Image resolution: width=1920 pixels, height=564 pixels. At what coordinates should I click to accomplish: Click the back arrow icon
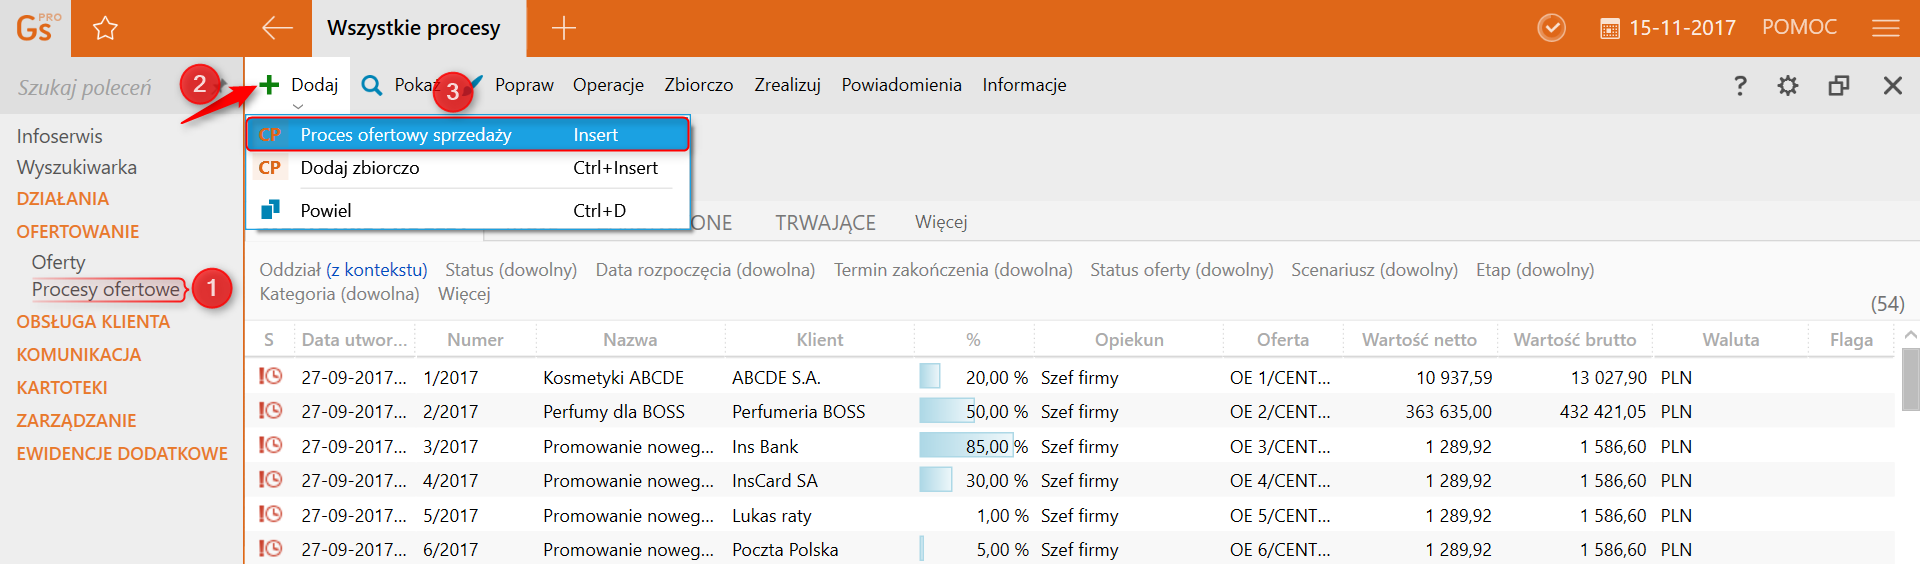click(x=277, y=28)
